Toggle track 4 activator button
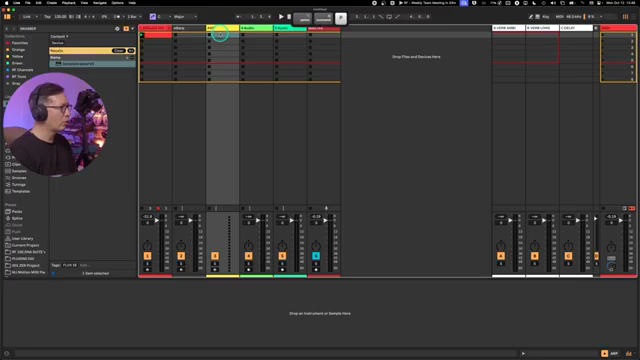This screenshot has height=360, width=640. pos(249,256)
